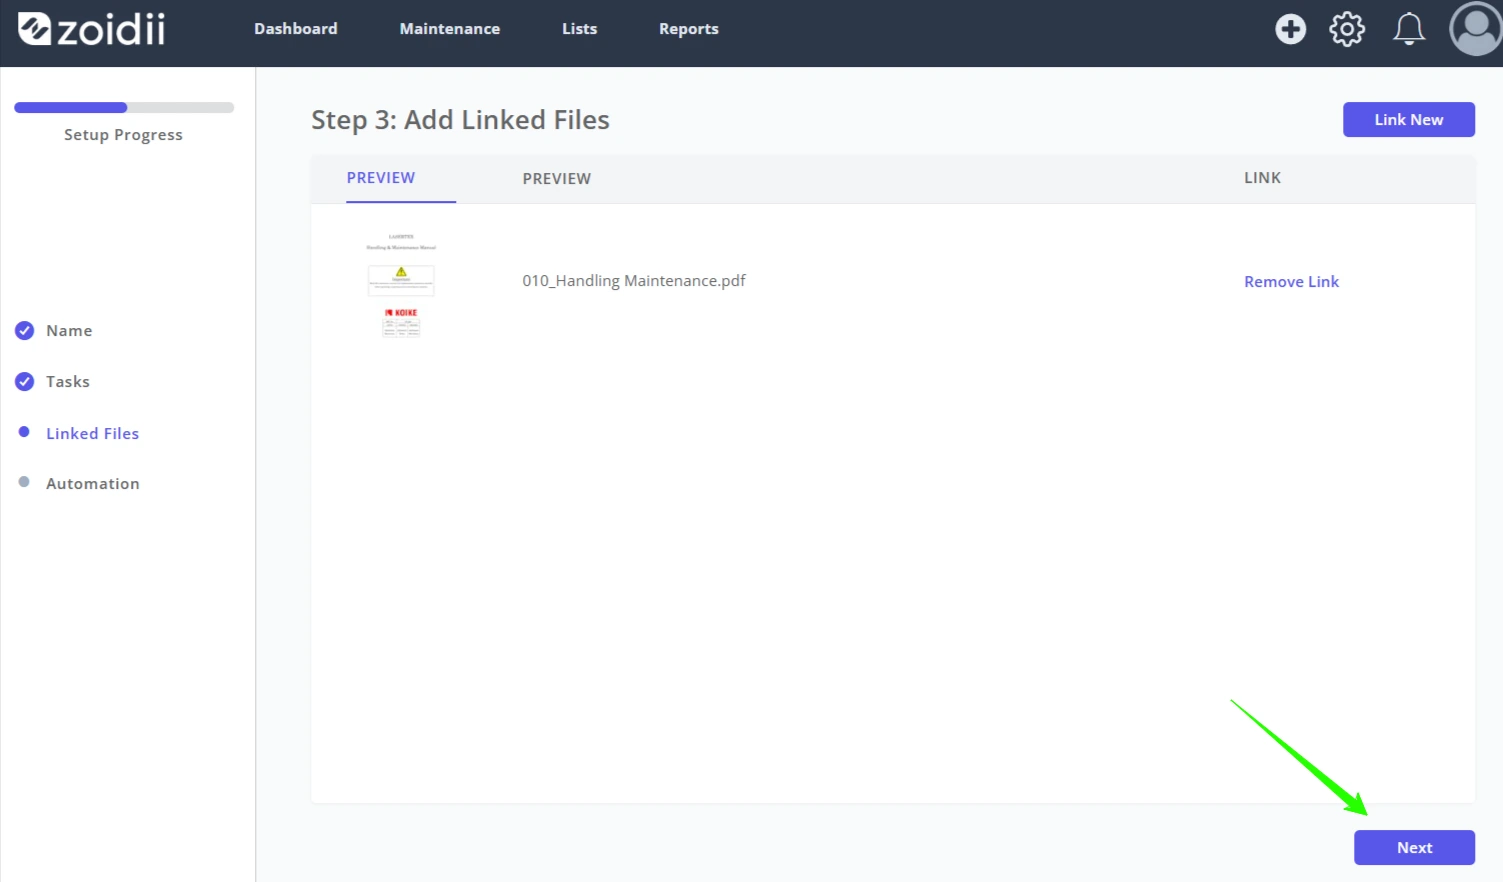Go to the Automation step
The height and width of the screenshot is (882, 1503).
(93, 484)
